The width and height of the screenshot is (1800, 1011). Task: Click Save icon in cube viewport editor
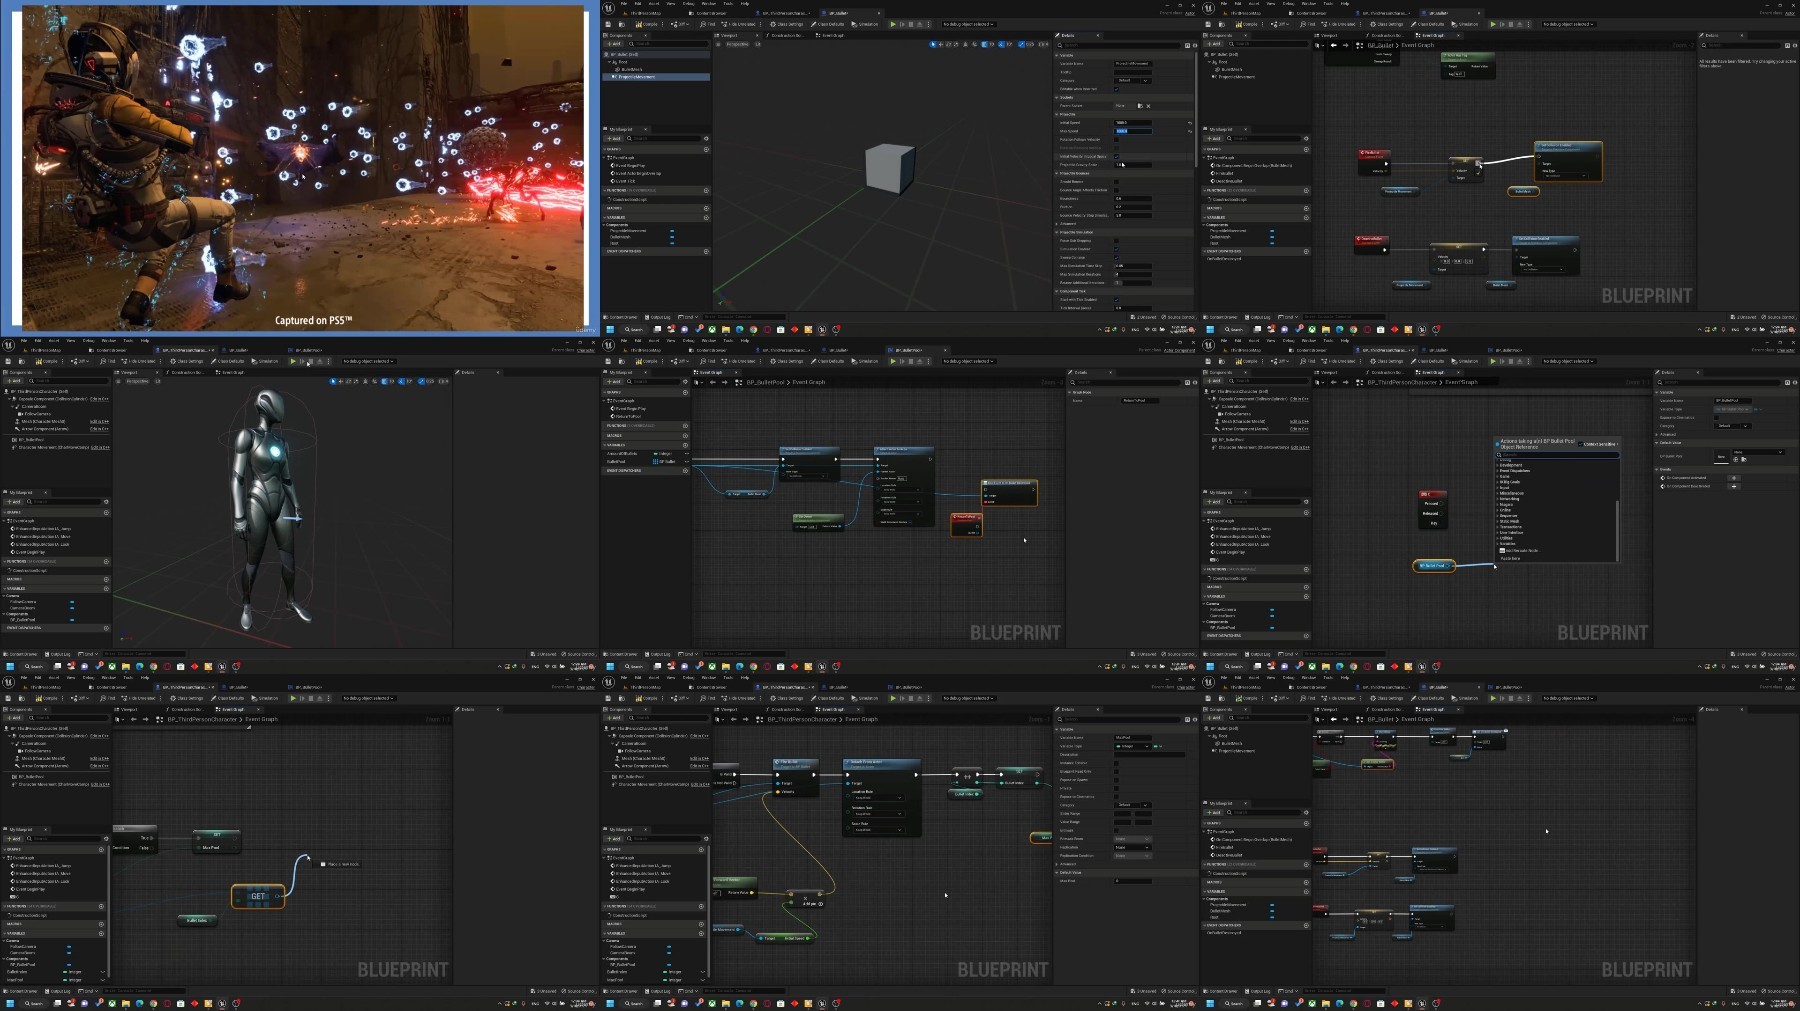pos(609,24)
